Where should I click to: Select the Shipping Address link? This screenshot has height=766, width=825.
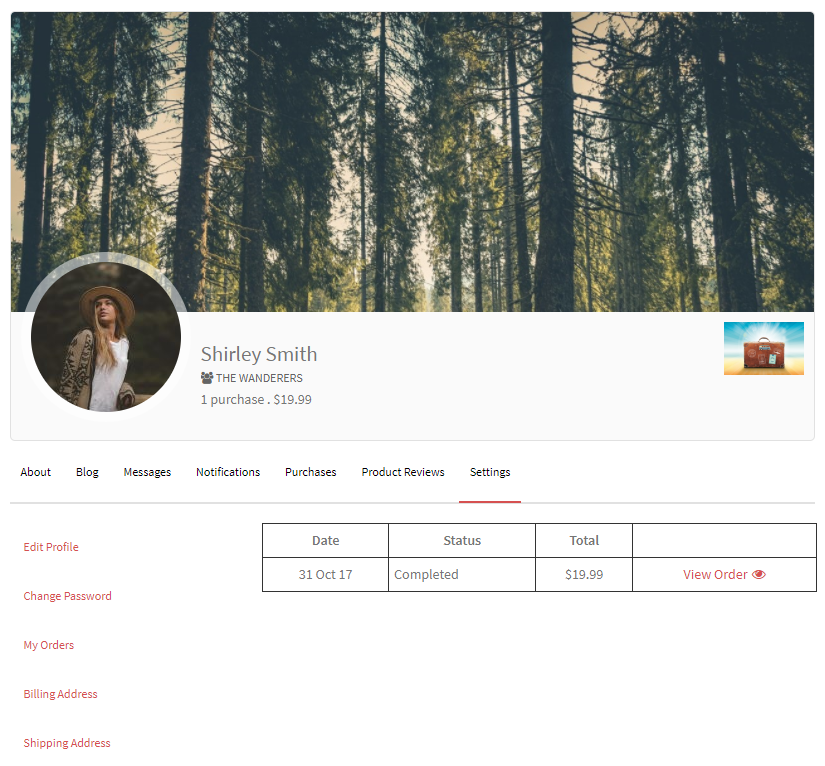(67, 743)
